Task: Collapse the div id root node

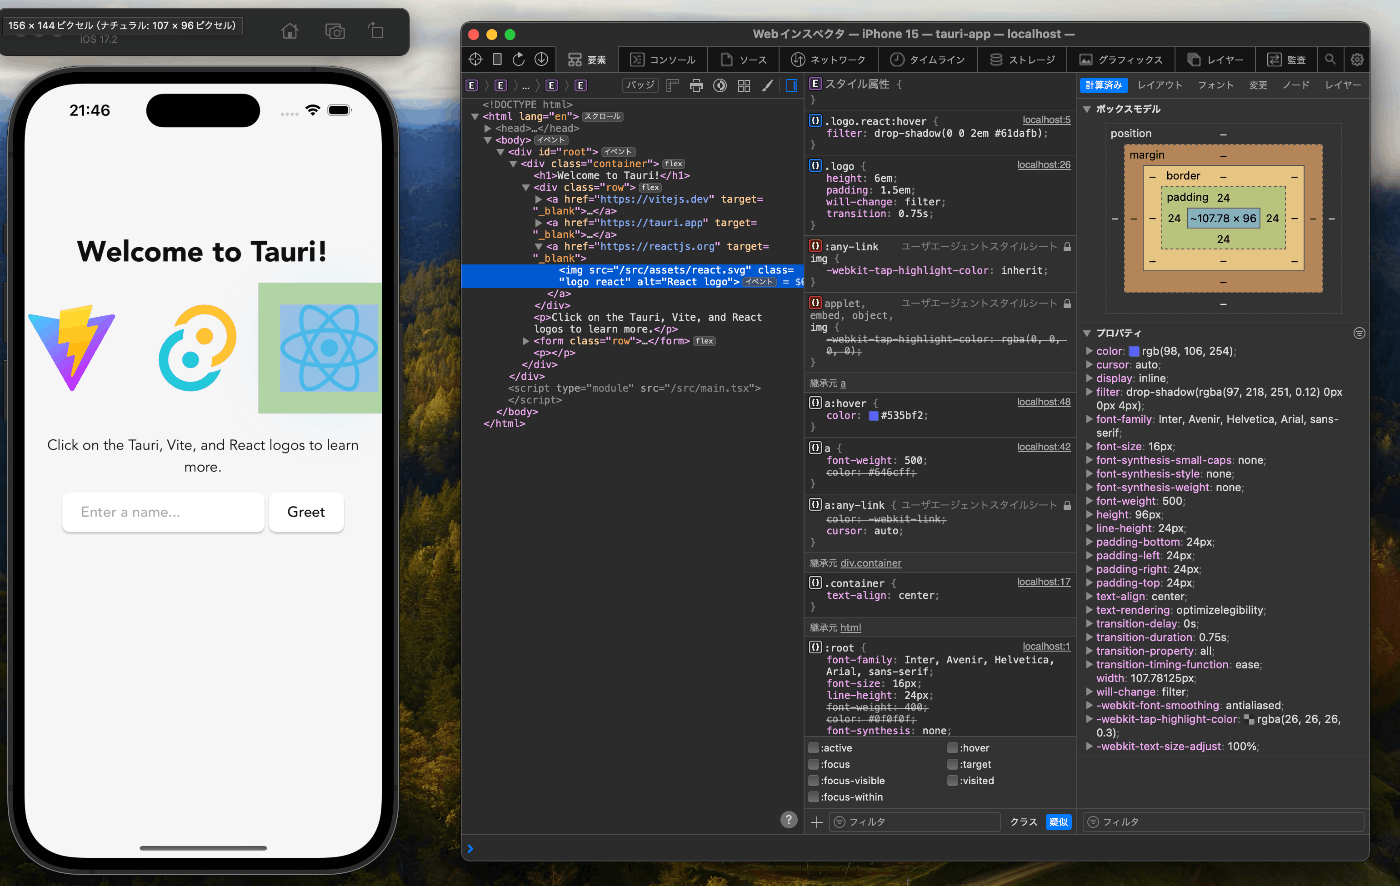Action: (501, 153)
